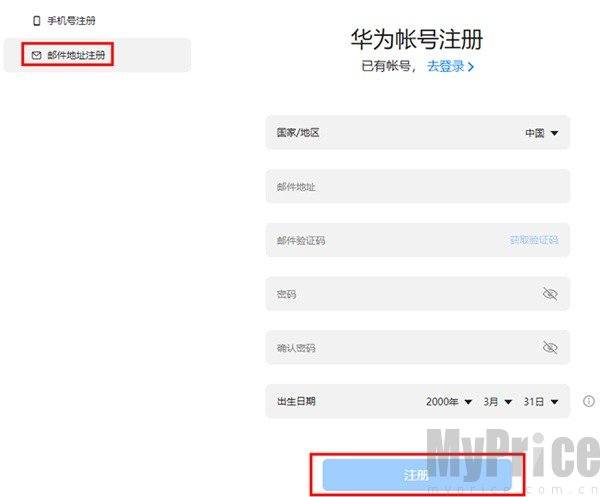600x497 pixels.
Task: Focus the 邮件地址 email input field
Action: 418,186
